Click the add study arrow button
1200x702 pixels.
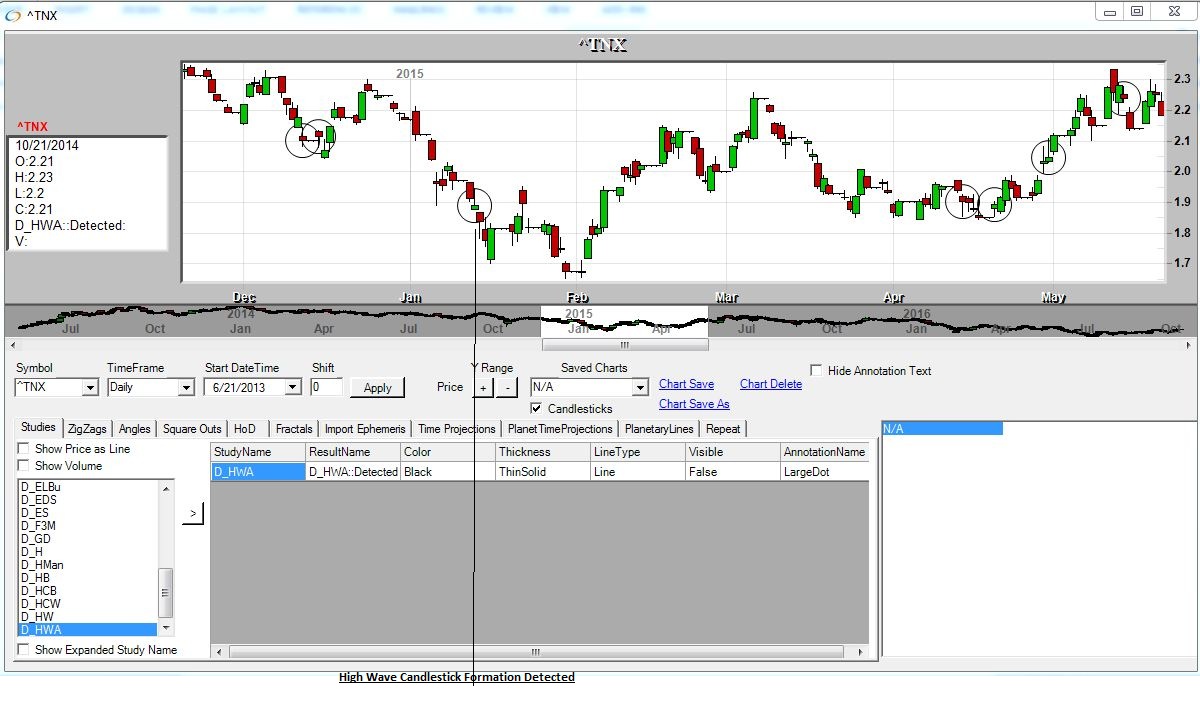click(x=193, y=514)
